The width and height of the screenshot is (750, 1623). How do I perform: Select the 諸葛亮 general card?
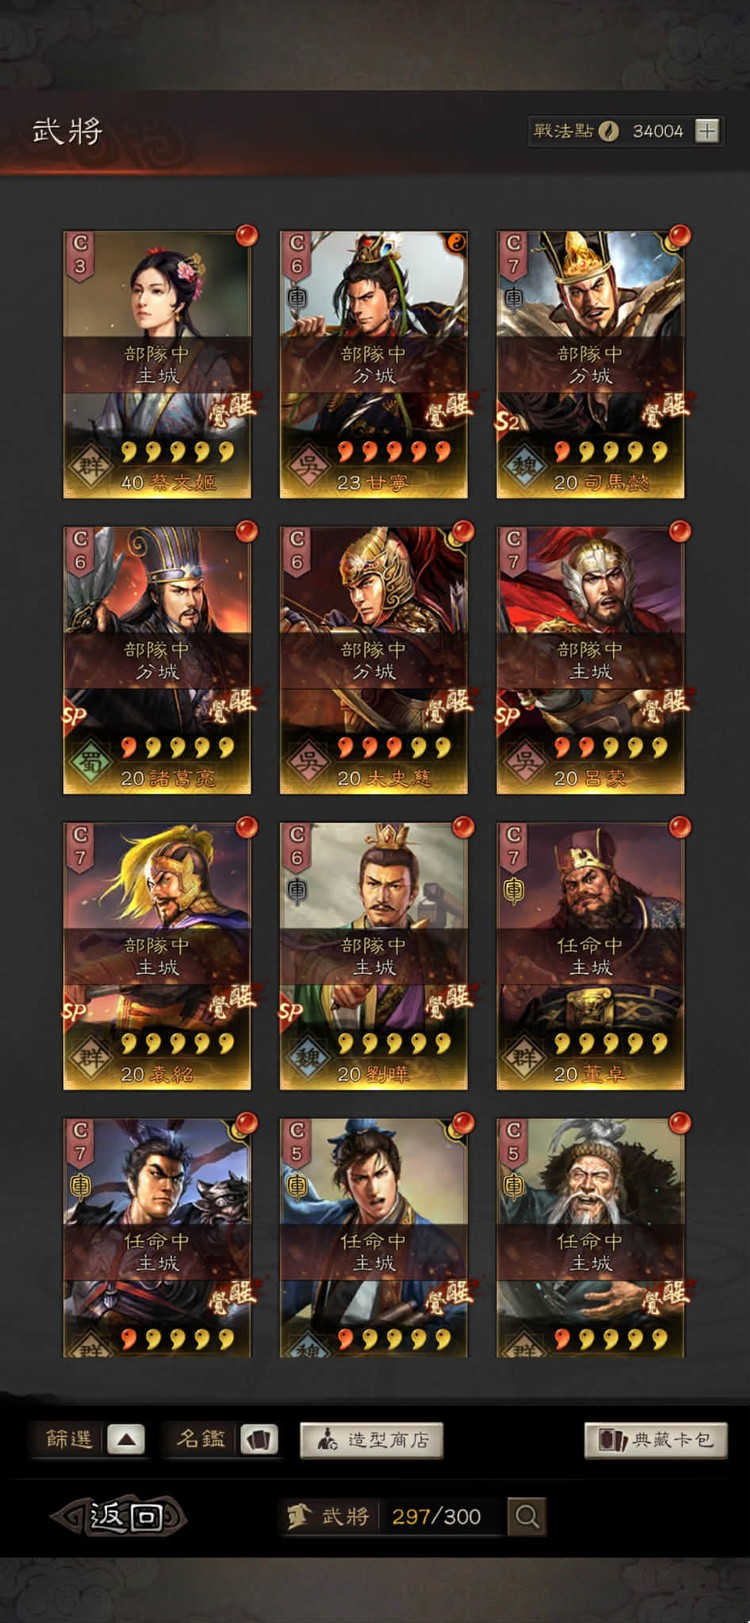point(157,660)
